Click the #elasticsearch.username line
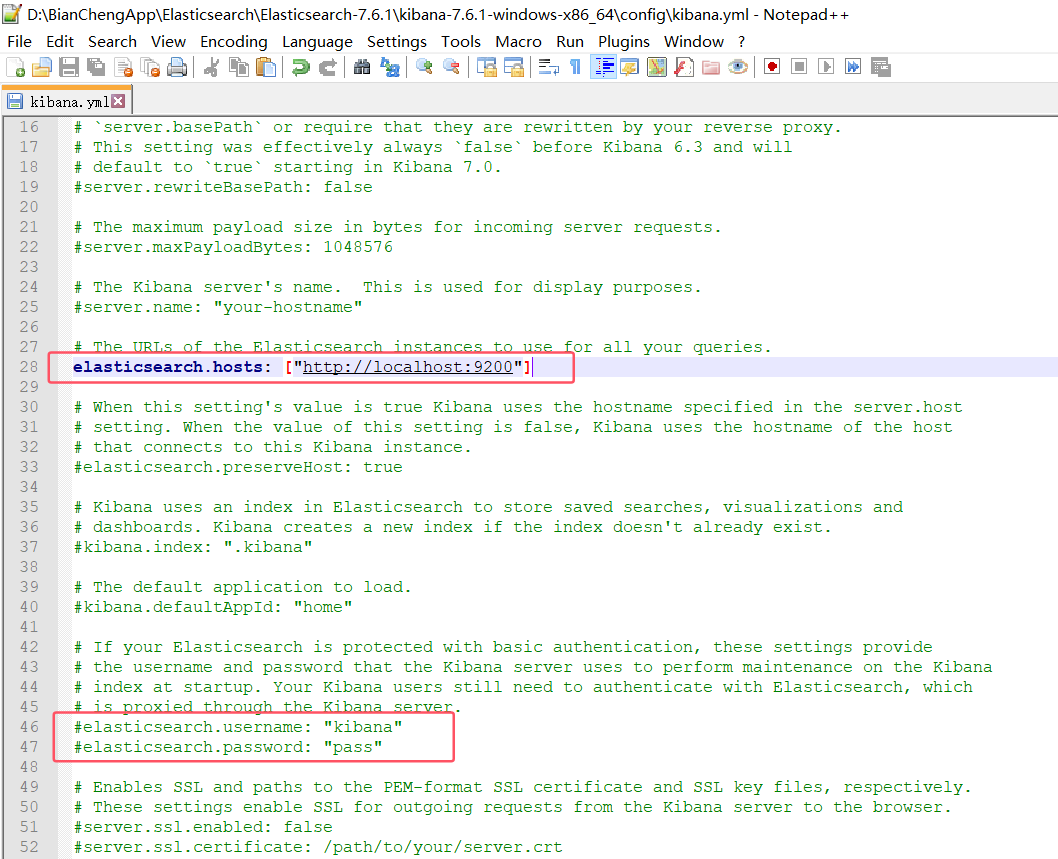Viewport: 1058px width, 859px height. coord(238,727)
